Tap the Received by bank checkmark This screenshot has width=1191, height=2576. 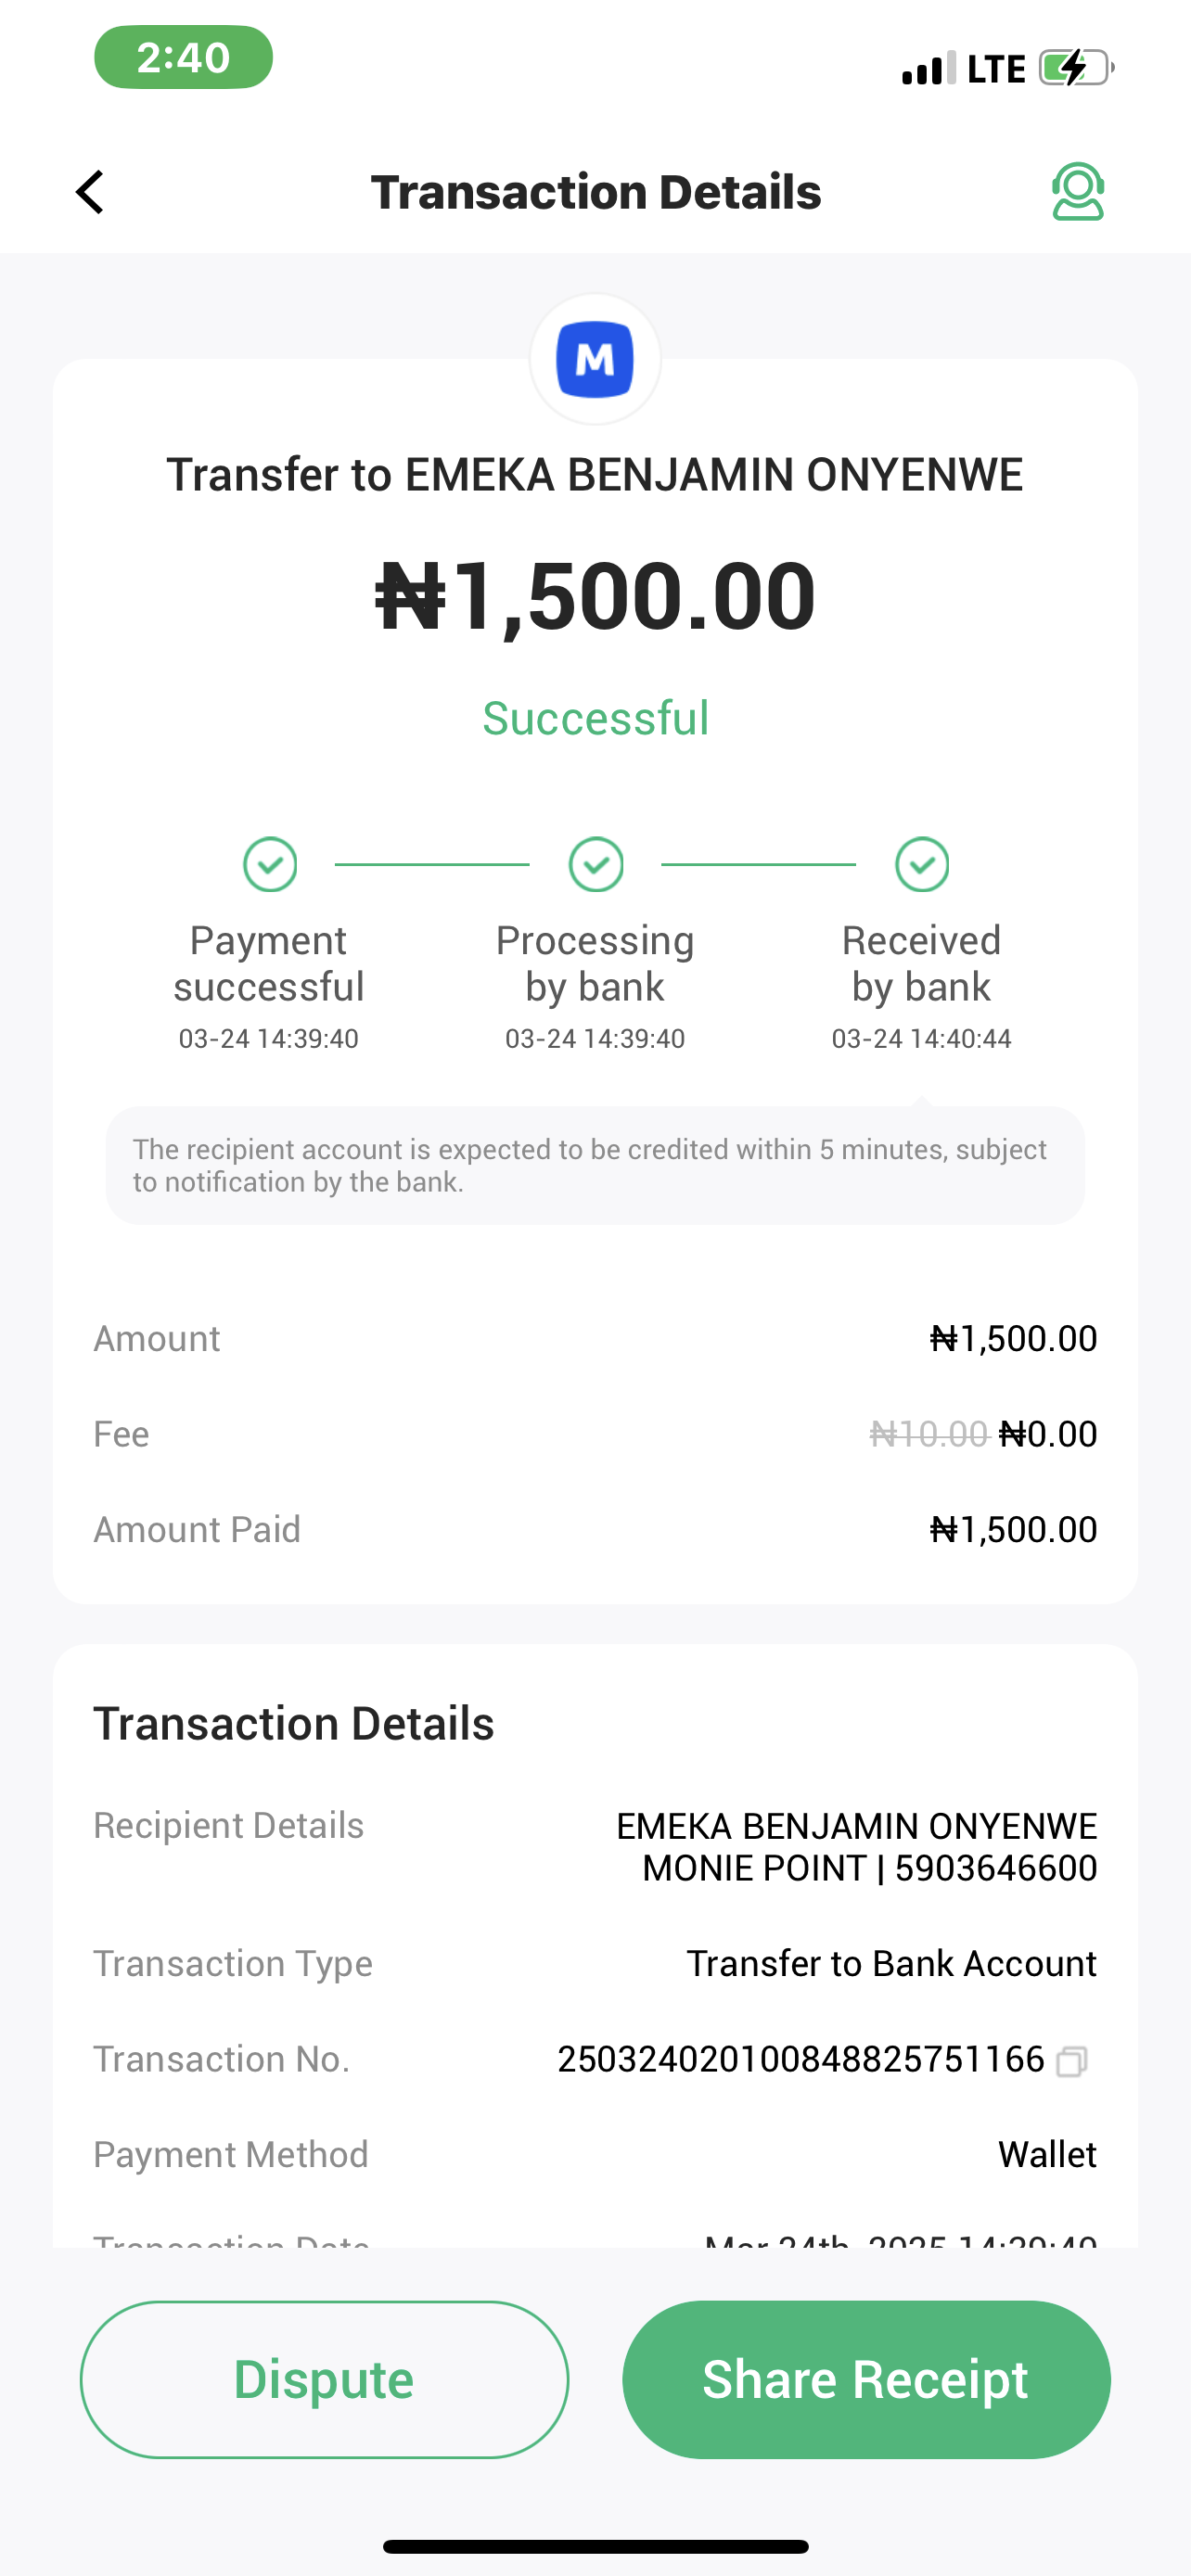922,864
